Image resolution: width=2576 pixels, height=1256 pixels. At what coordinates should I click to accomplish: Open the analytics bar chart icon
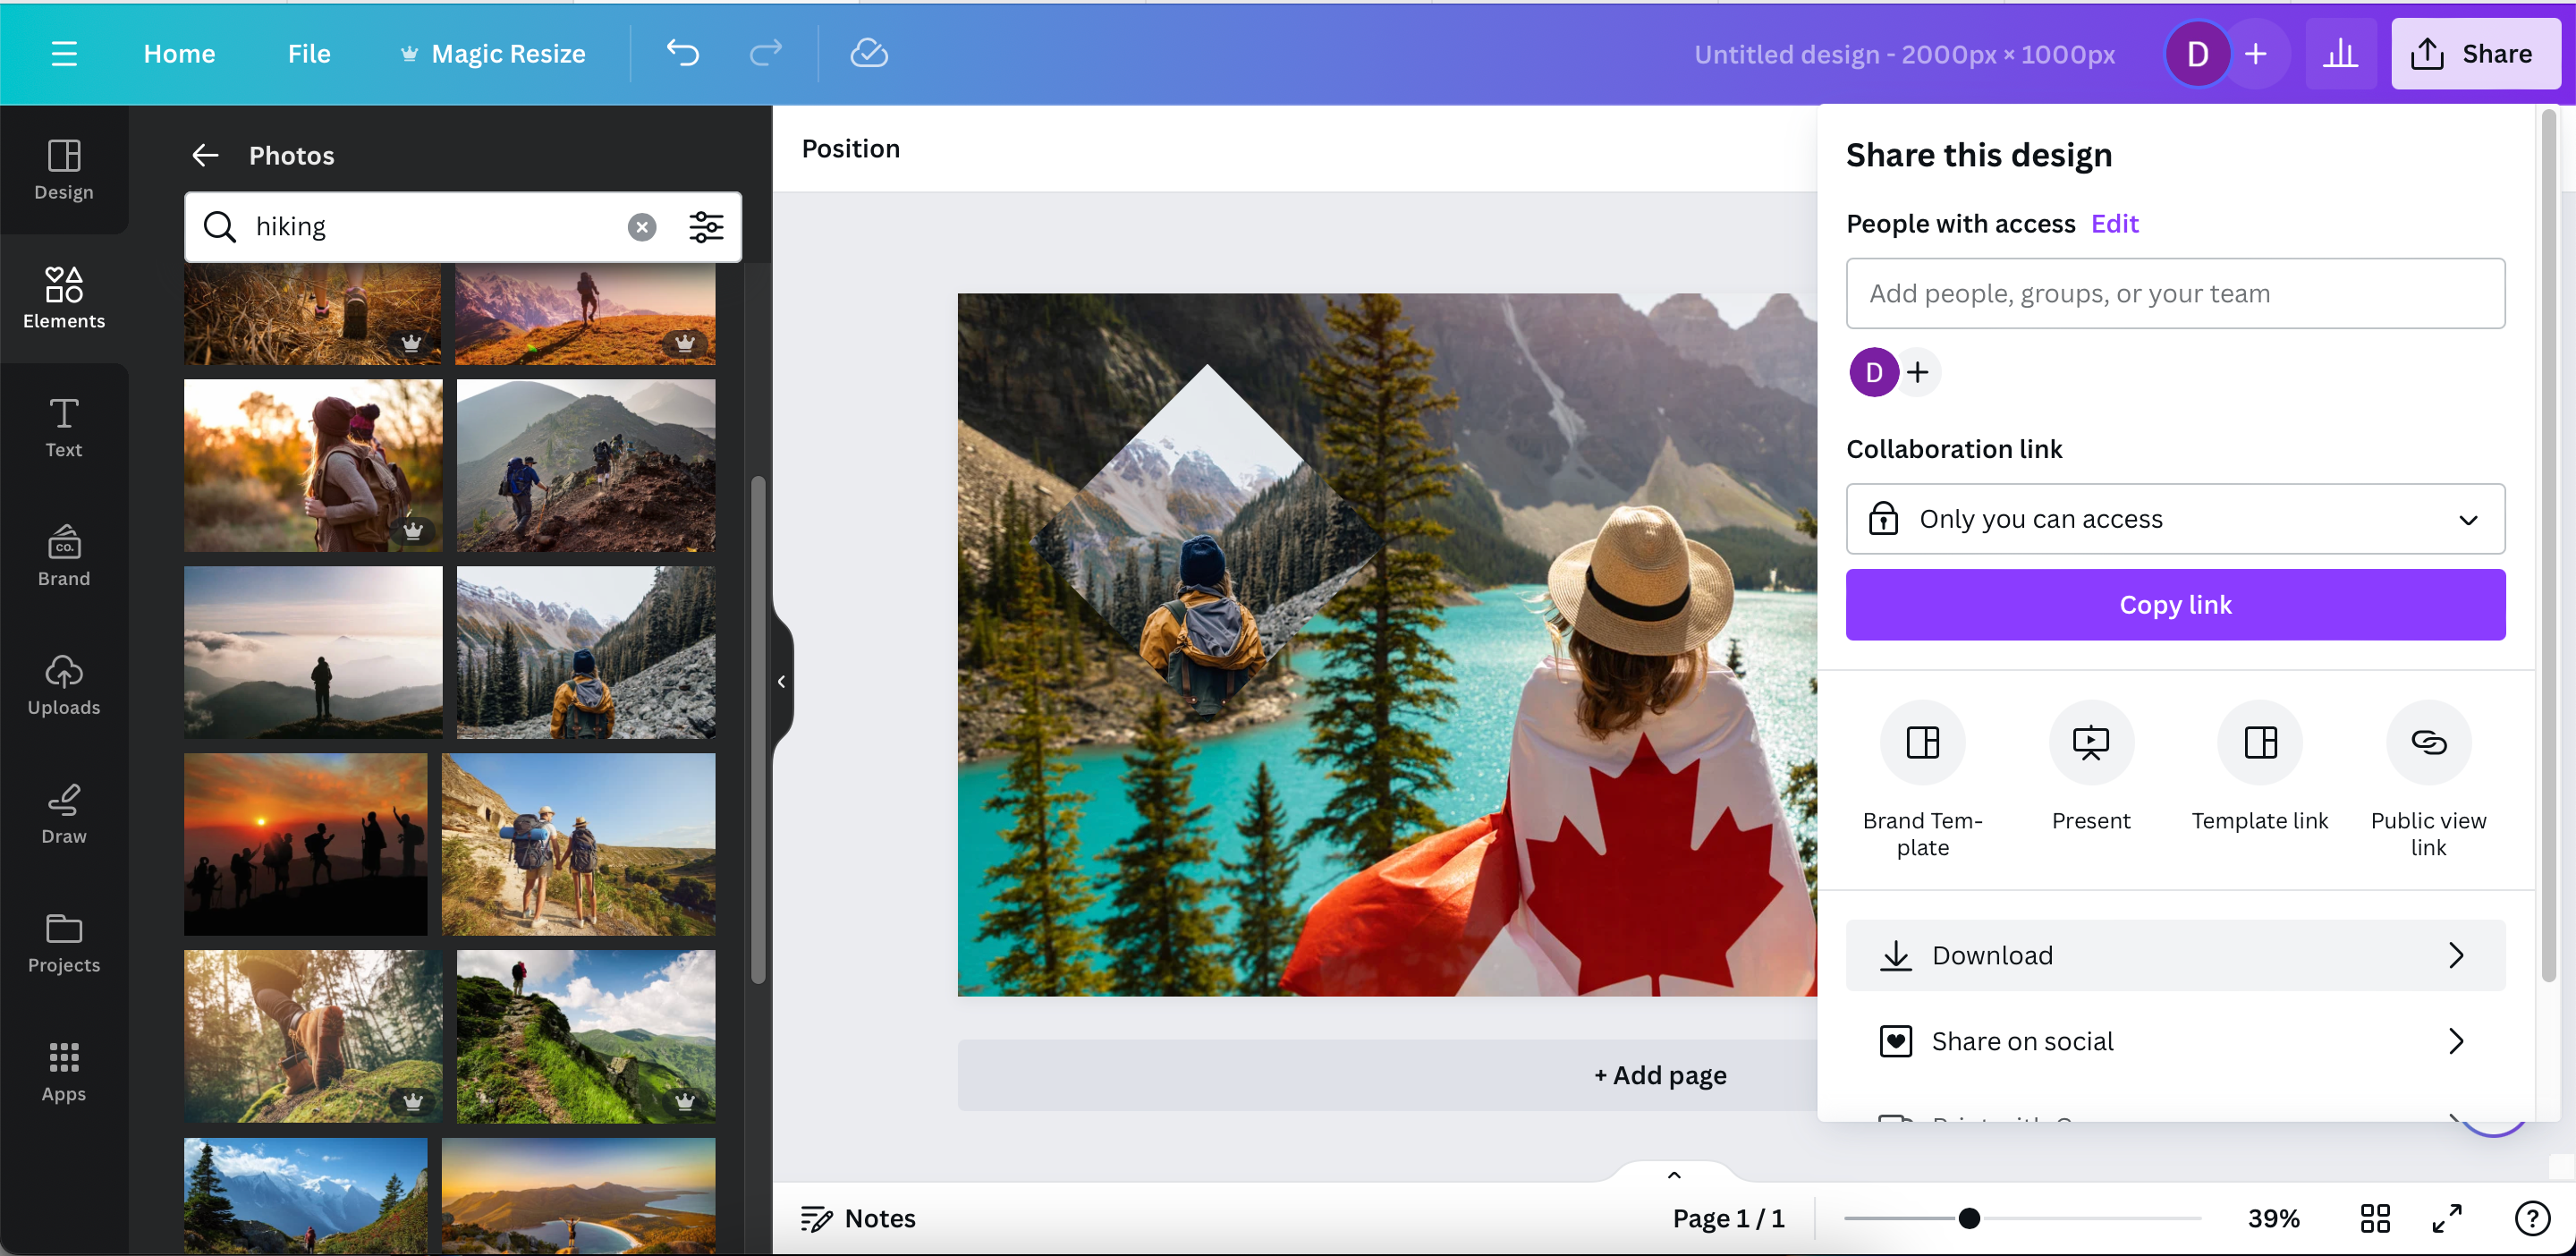[2339, 54]
